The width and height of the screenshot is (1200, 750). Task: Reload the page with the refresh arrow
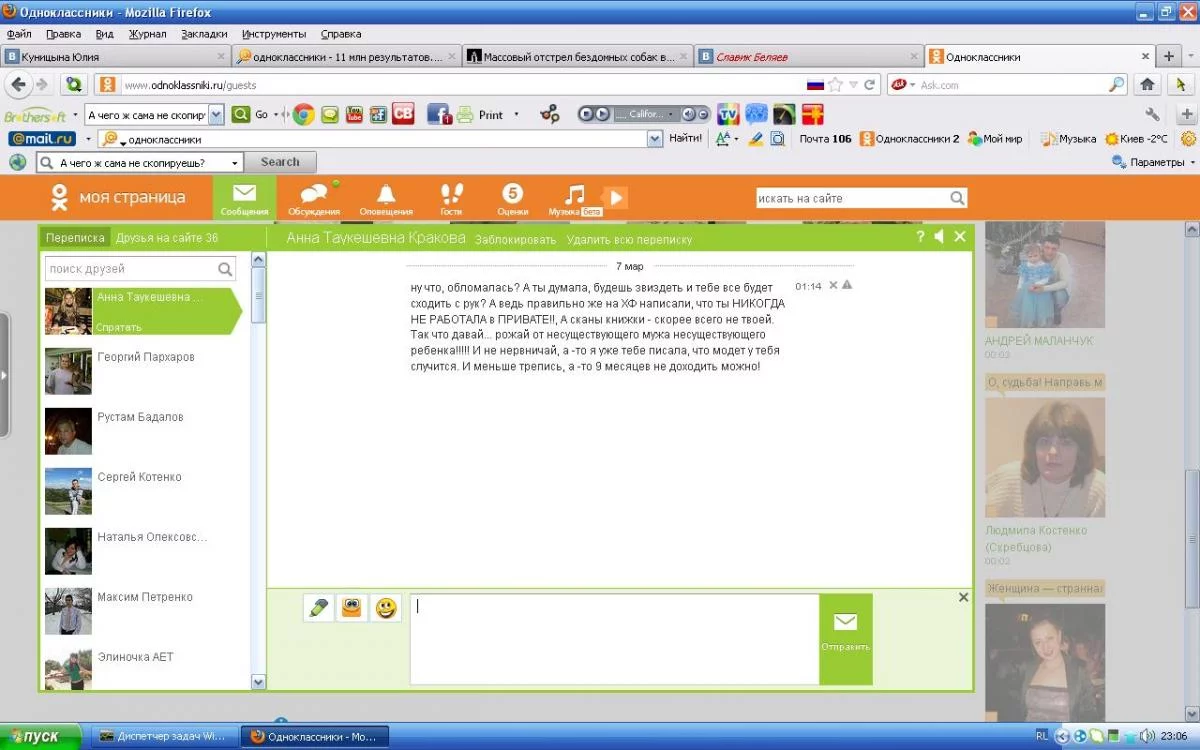coord(870,85)
